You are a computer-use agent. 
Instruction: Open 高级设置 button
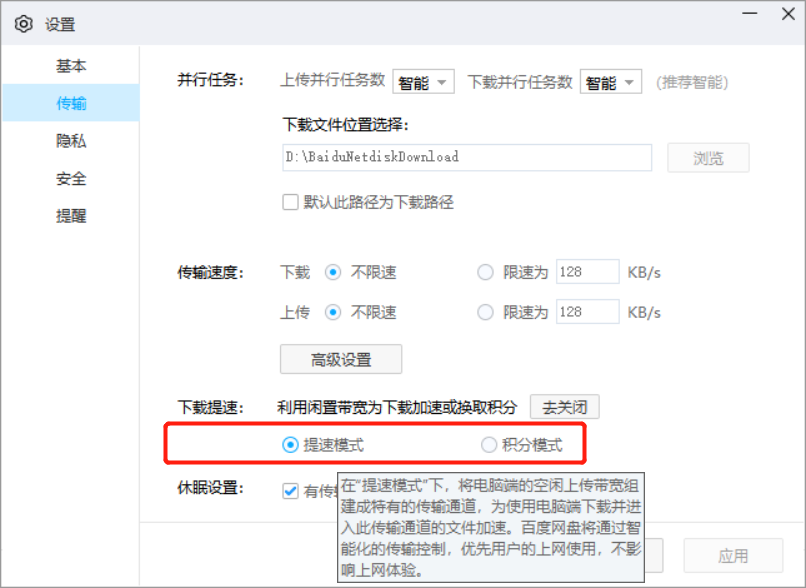(x=341, y=359)
